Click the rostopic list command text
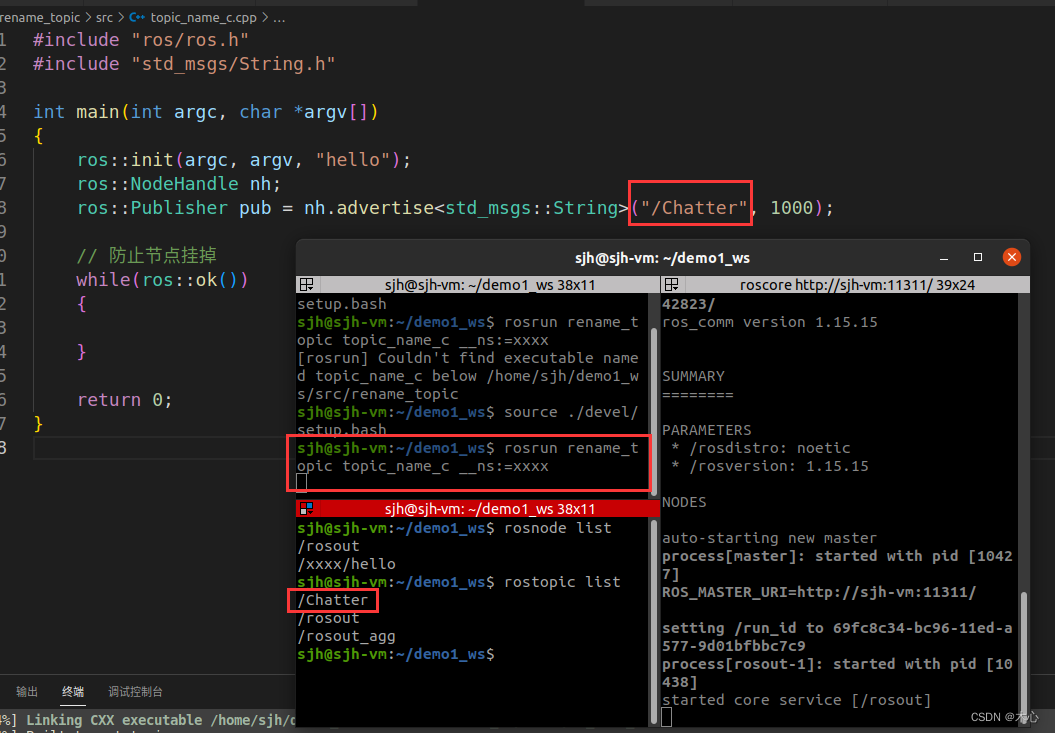This screenshot has height=733, width=1055. (562, 582)
